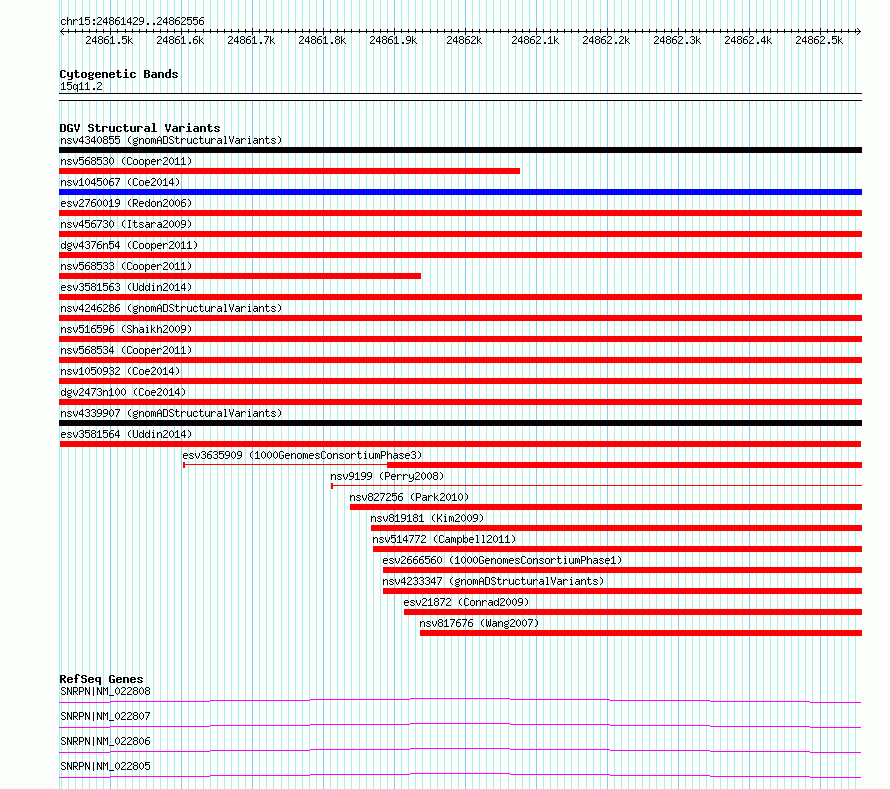Open SNRPN|NM_022807 transcript label
890x789 pixels.
pyautogui.click(x=106, y=716)
